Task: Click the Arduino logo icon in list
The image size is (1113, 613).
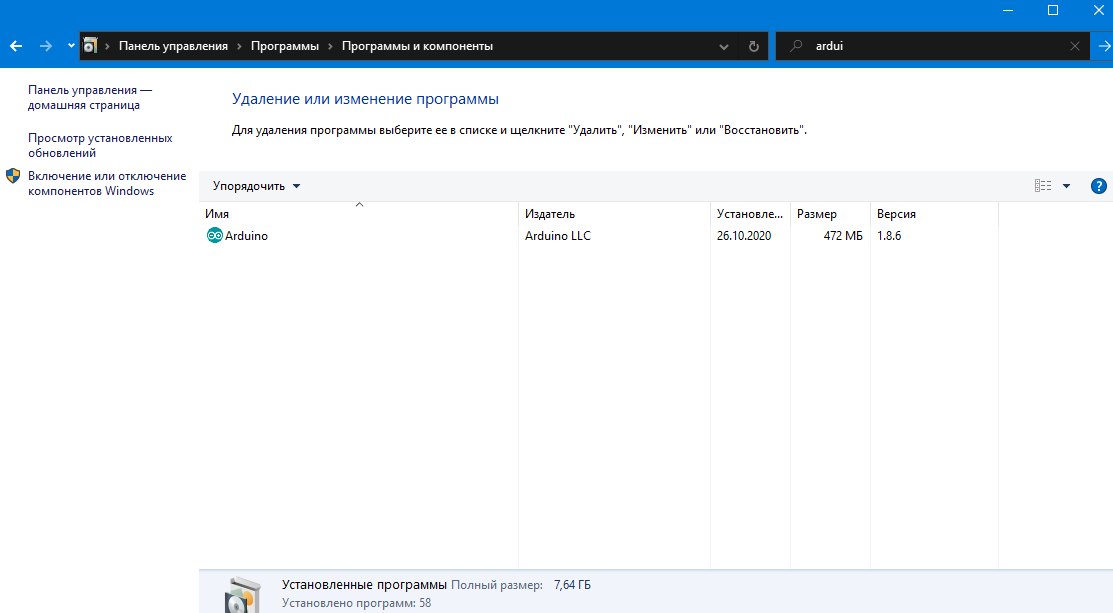Action: 214,236
